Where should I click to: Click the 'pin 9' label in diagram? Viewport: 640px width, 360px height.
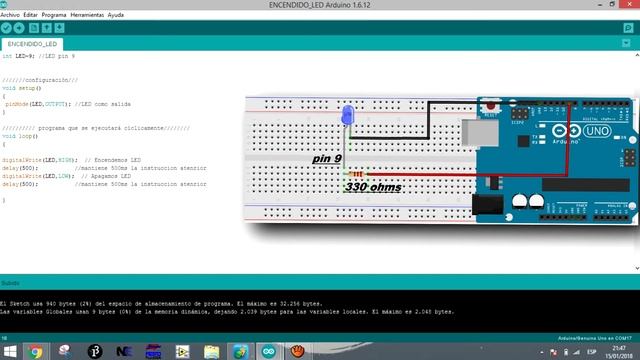(327, 158)
